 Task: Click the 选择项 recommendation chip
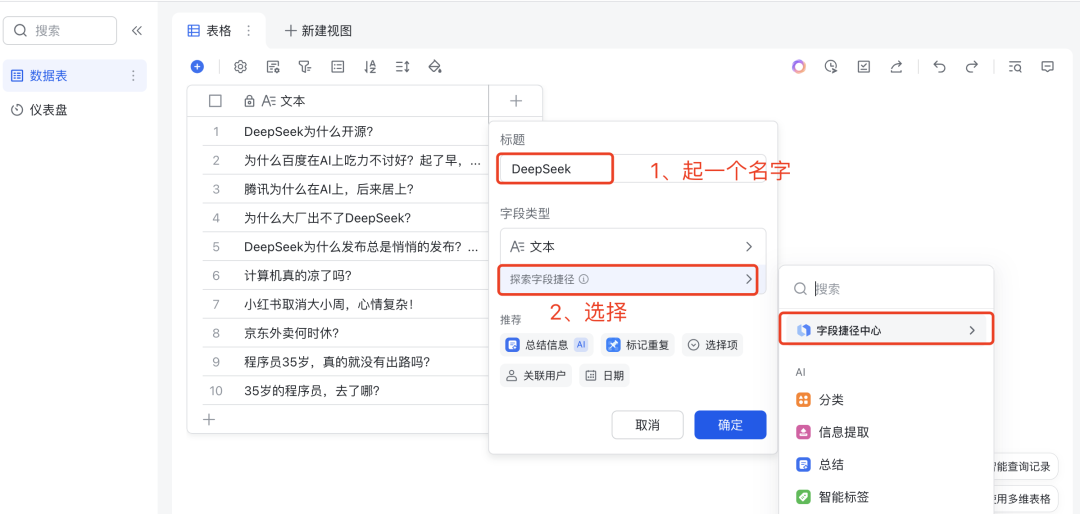tap(712, 345)
